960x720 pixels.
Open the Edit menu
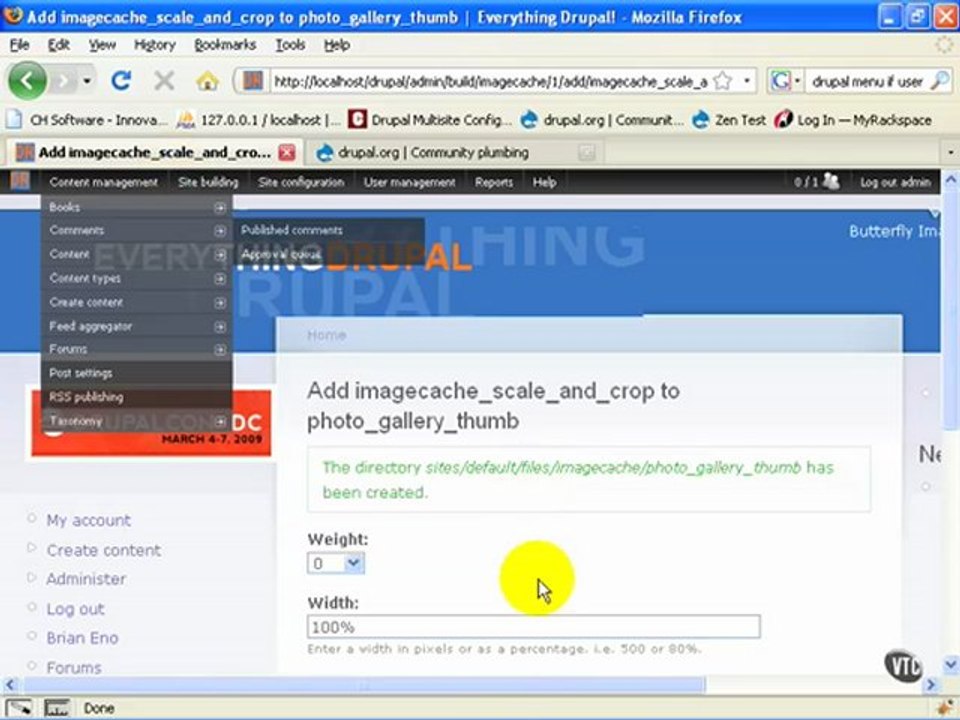[x=58, y=45]
